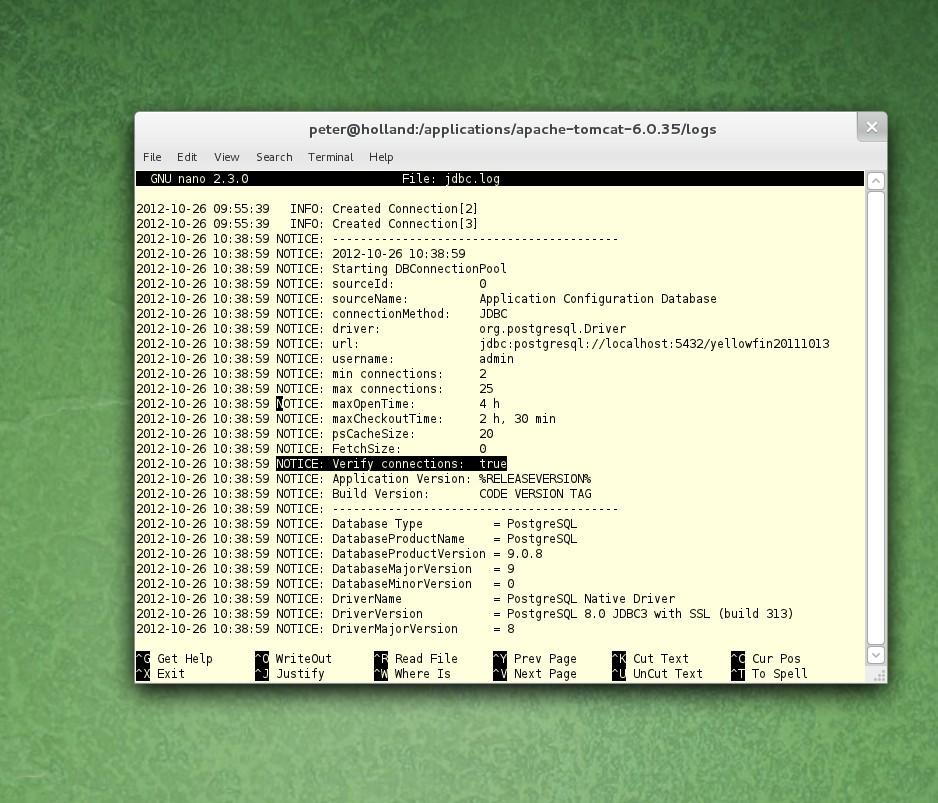Click the vertical scrollbar handle
938x803 pixels.
click(x=875, y=415)
